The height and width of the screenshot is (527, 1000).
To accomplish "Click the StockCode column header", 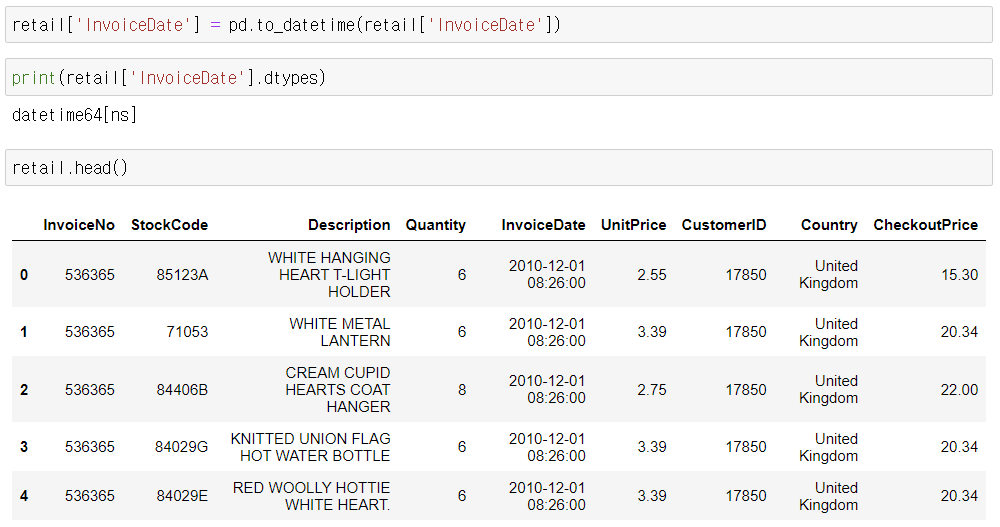I will point(170,225).
